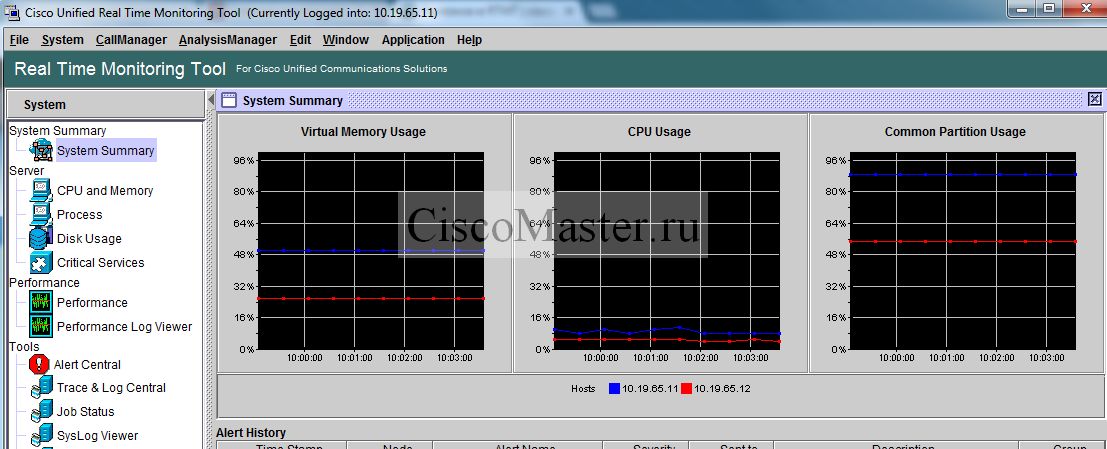Click the red 10.19.65.12 legend swatch
This screenshot has height=449, width=1107.
(686, 388)
